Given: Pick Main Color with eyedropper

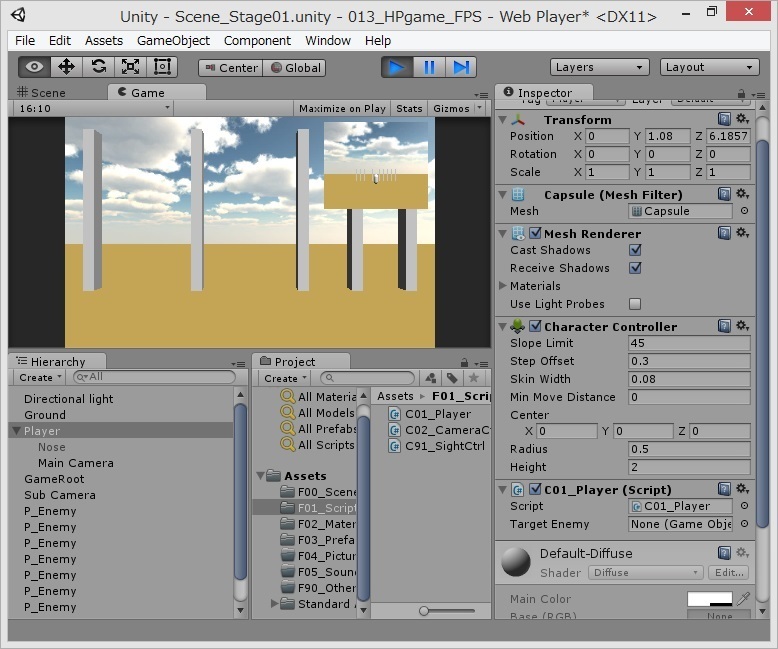Looking at the screenshot, I should (x=743, y=599).
